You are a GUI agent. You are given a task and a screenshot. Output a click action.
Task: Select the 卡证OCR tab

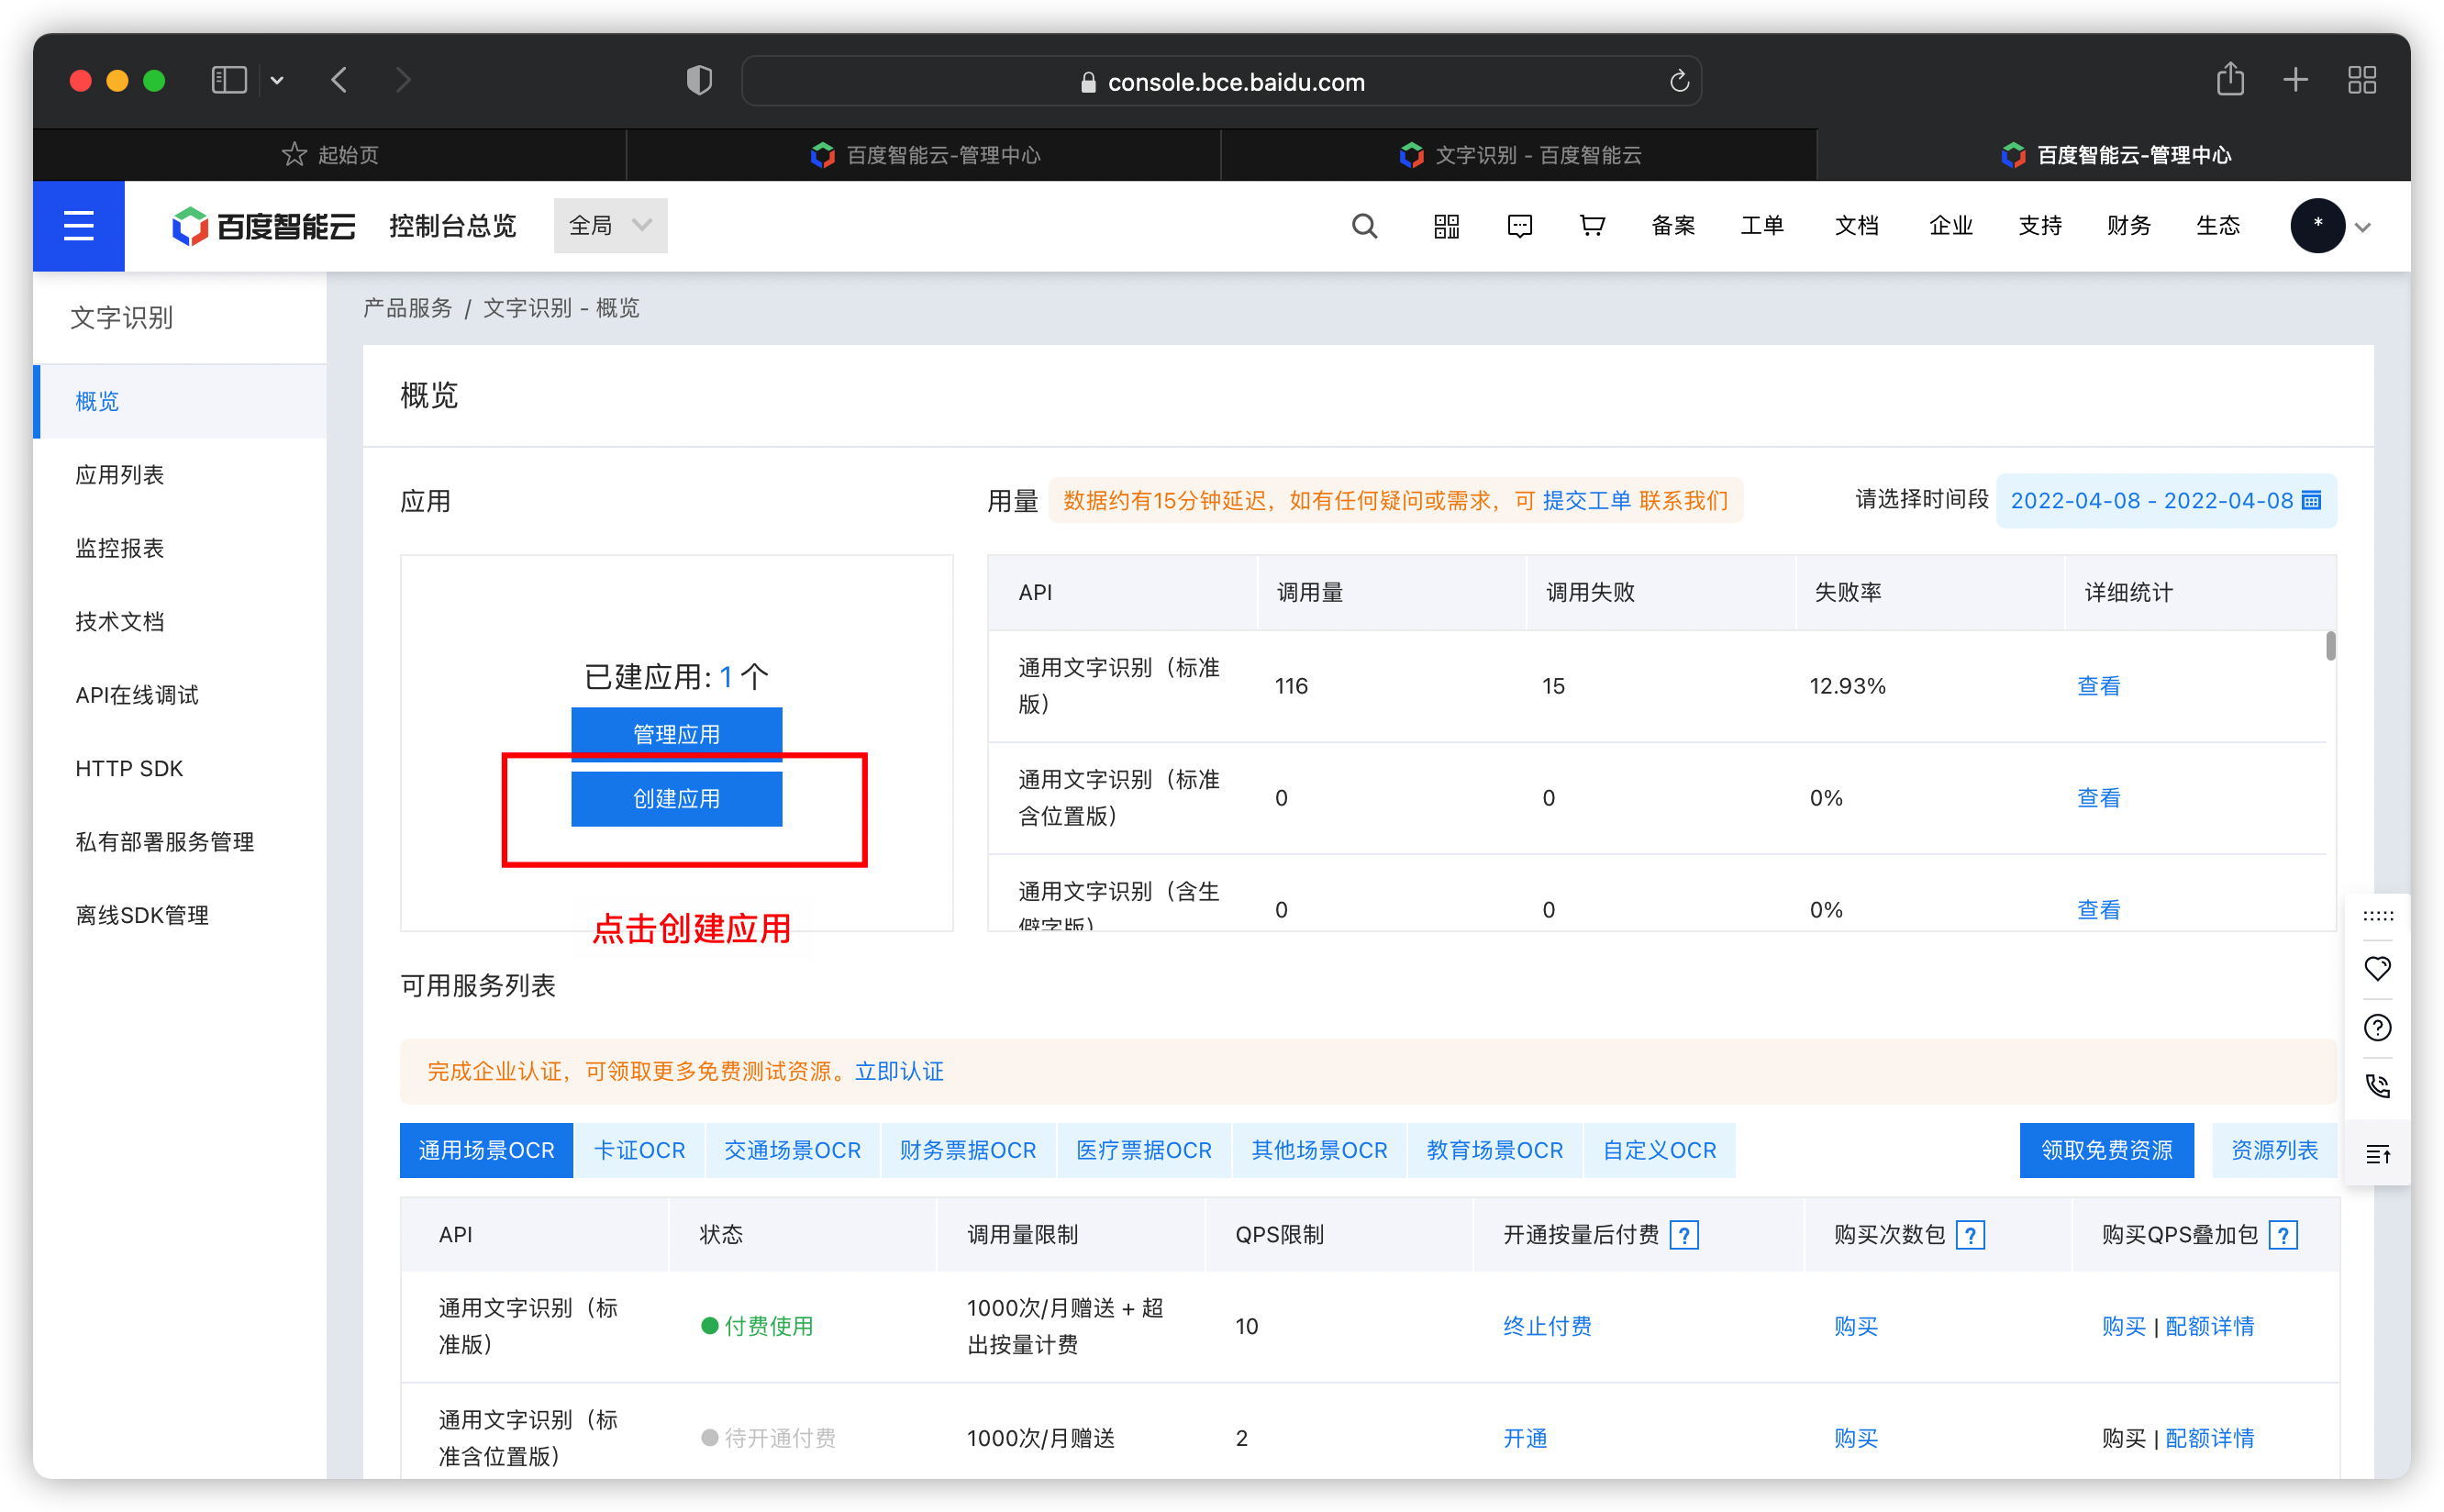tap(639, 1151)
